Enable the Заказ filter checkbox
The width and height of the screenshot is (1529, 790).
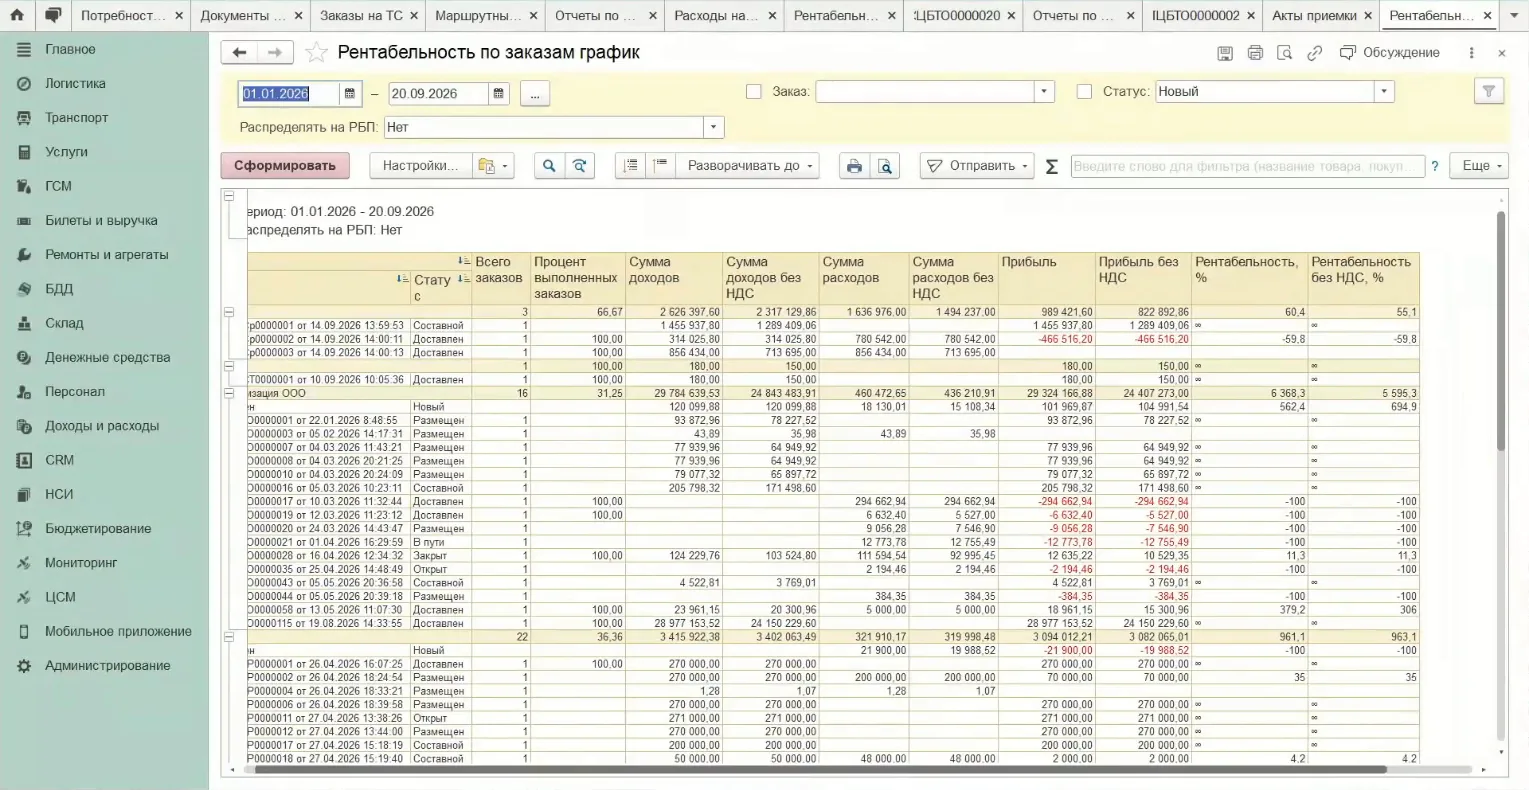754,92
